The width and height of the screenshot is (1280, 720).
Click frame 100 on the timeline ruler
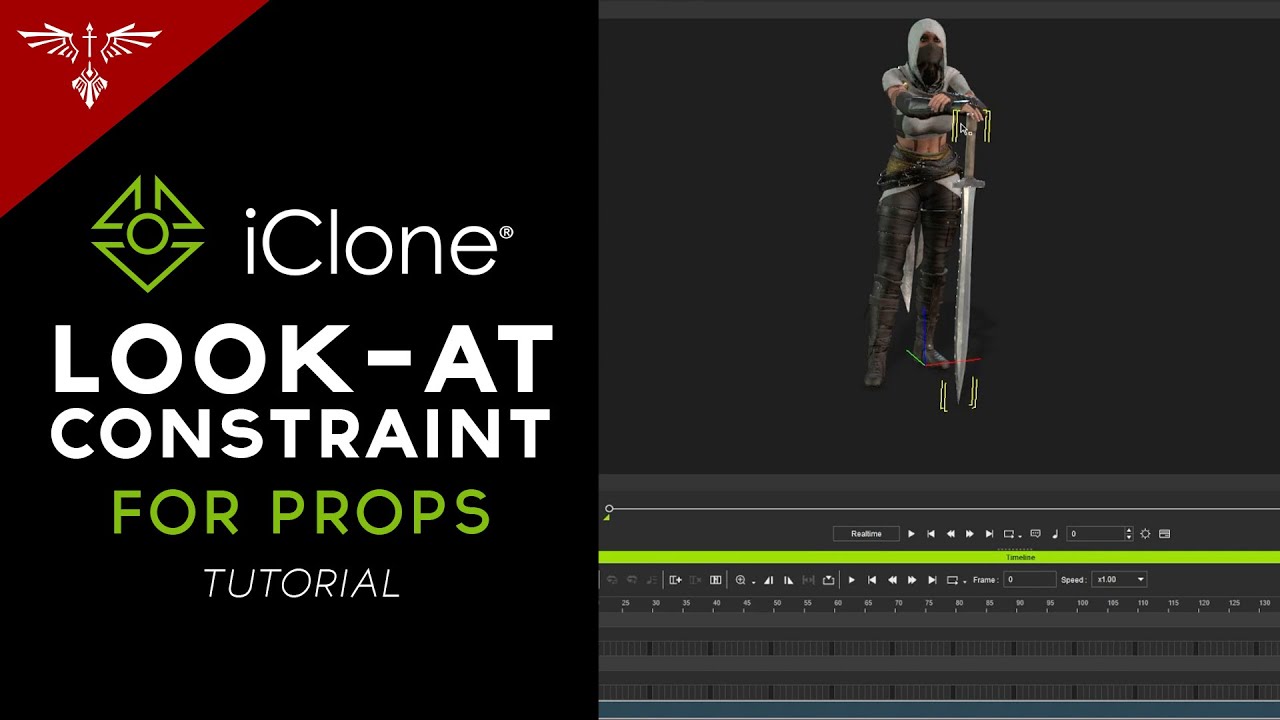pos(1082,603)
